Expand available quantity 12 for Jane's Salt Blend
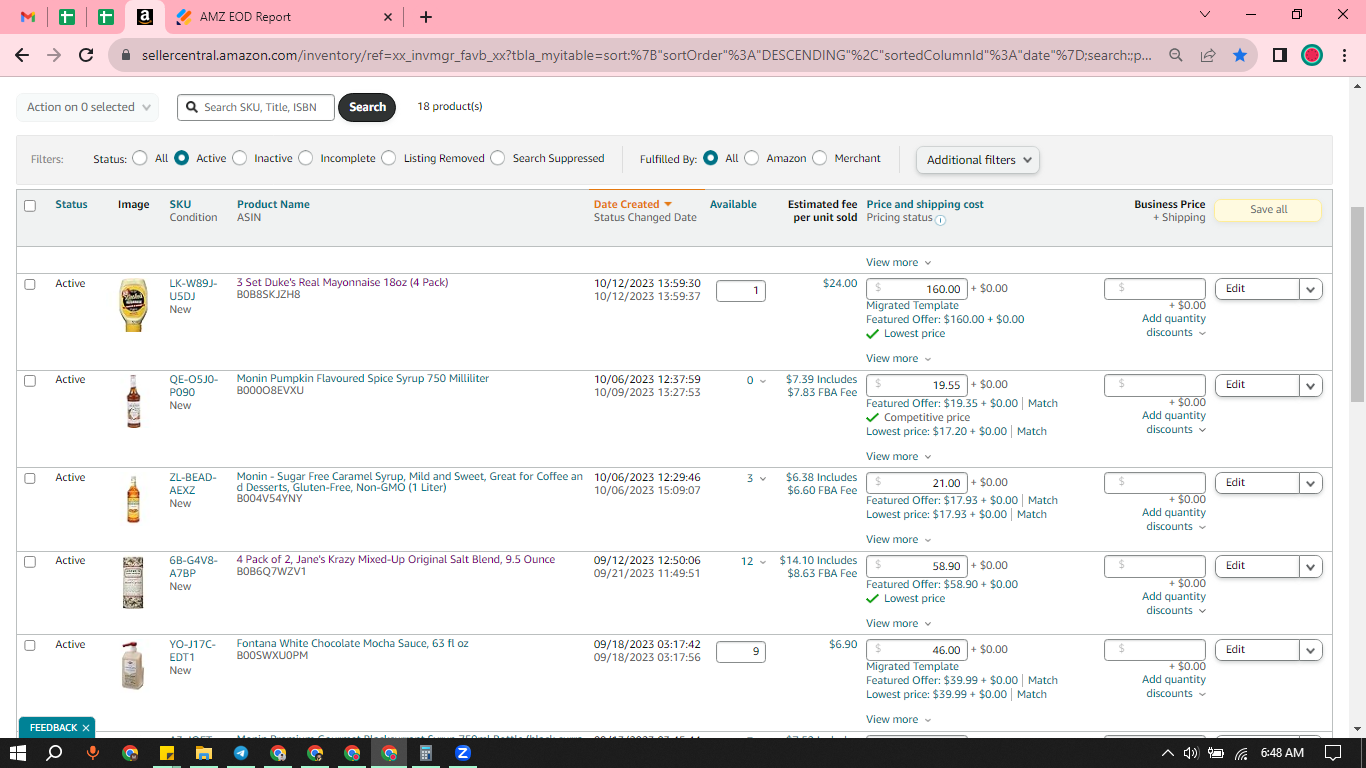Viewport: 1366px width, 768px height. (754, 562)
